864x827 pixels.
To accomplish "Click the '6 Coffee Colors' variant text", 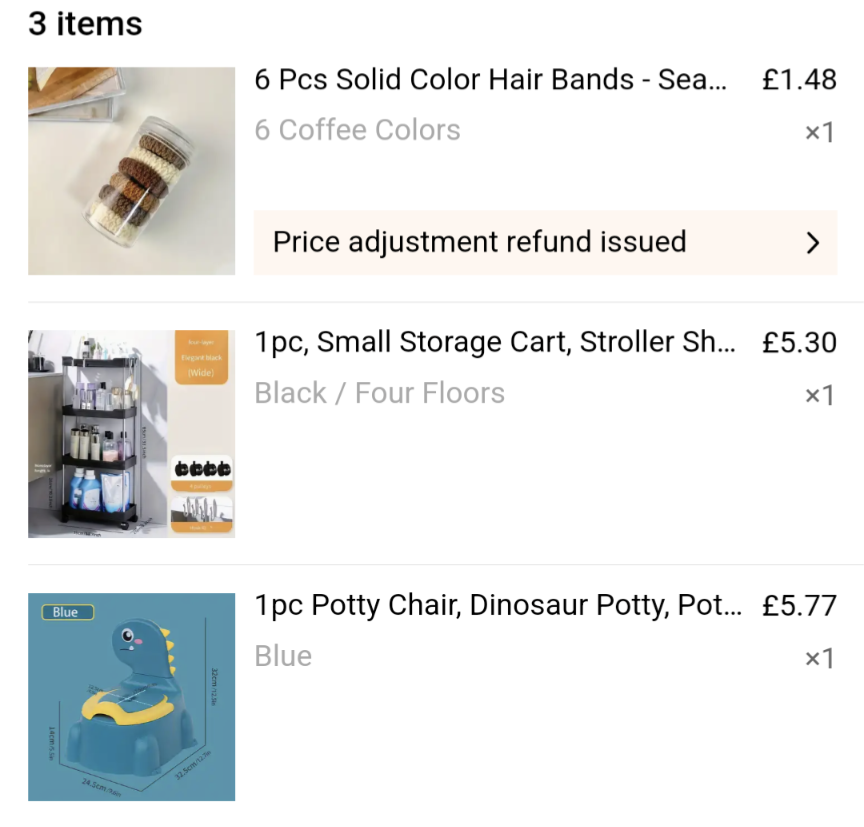I will (357, 130).
